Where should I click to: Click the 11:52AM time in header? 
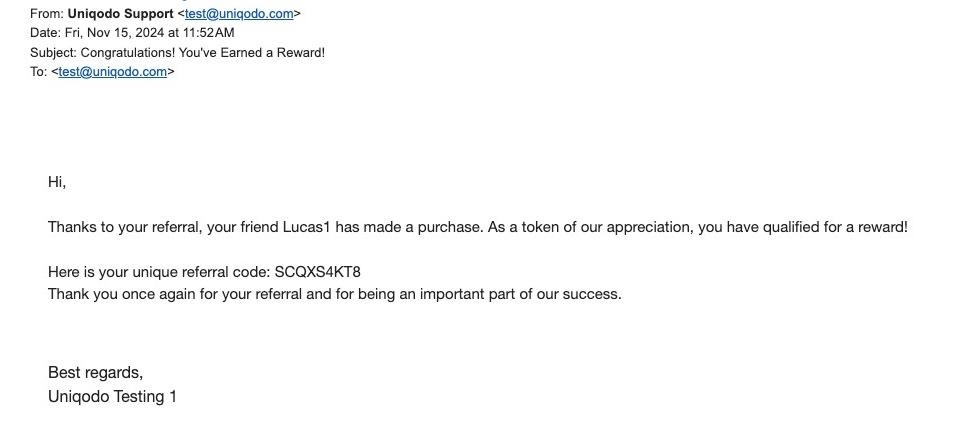coord(209,33)
